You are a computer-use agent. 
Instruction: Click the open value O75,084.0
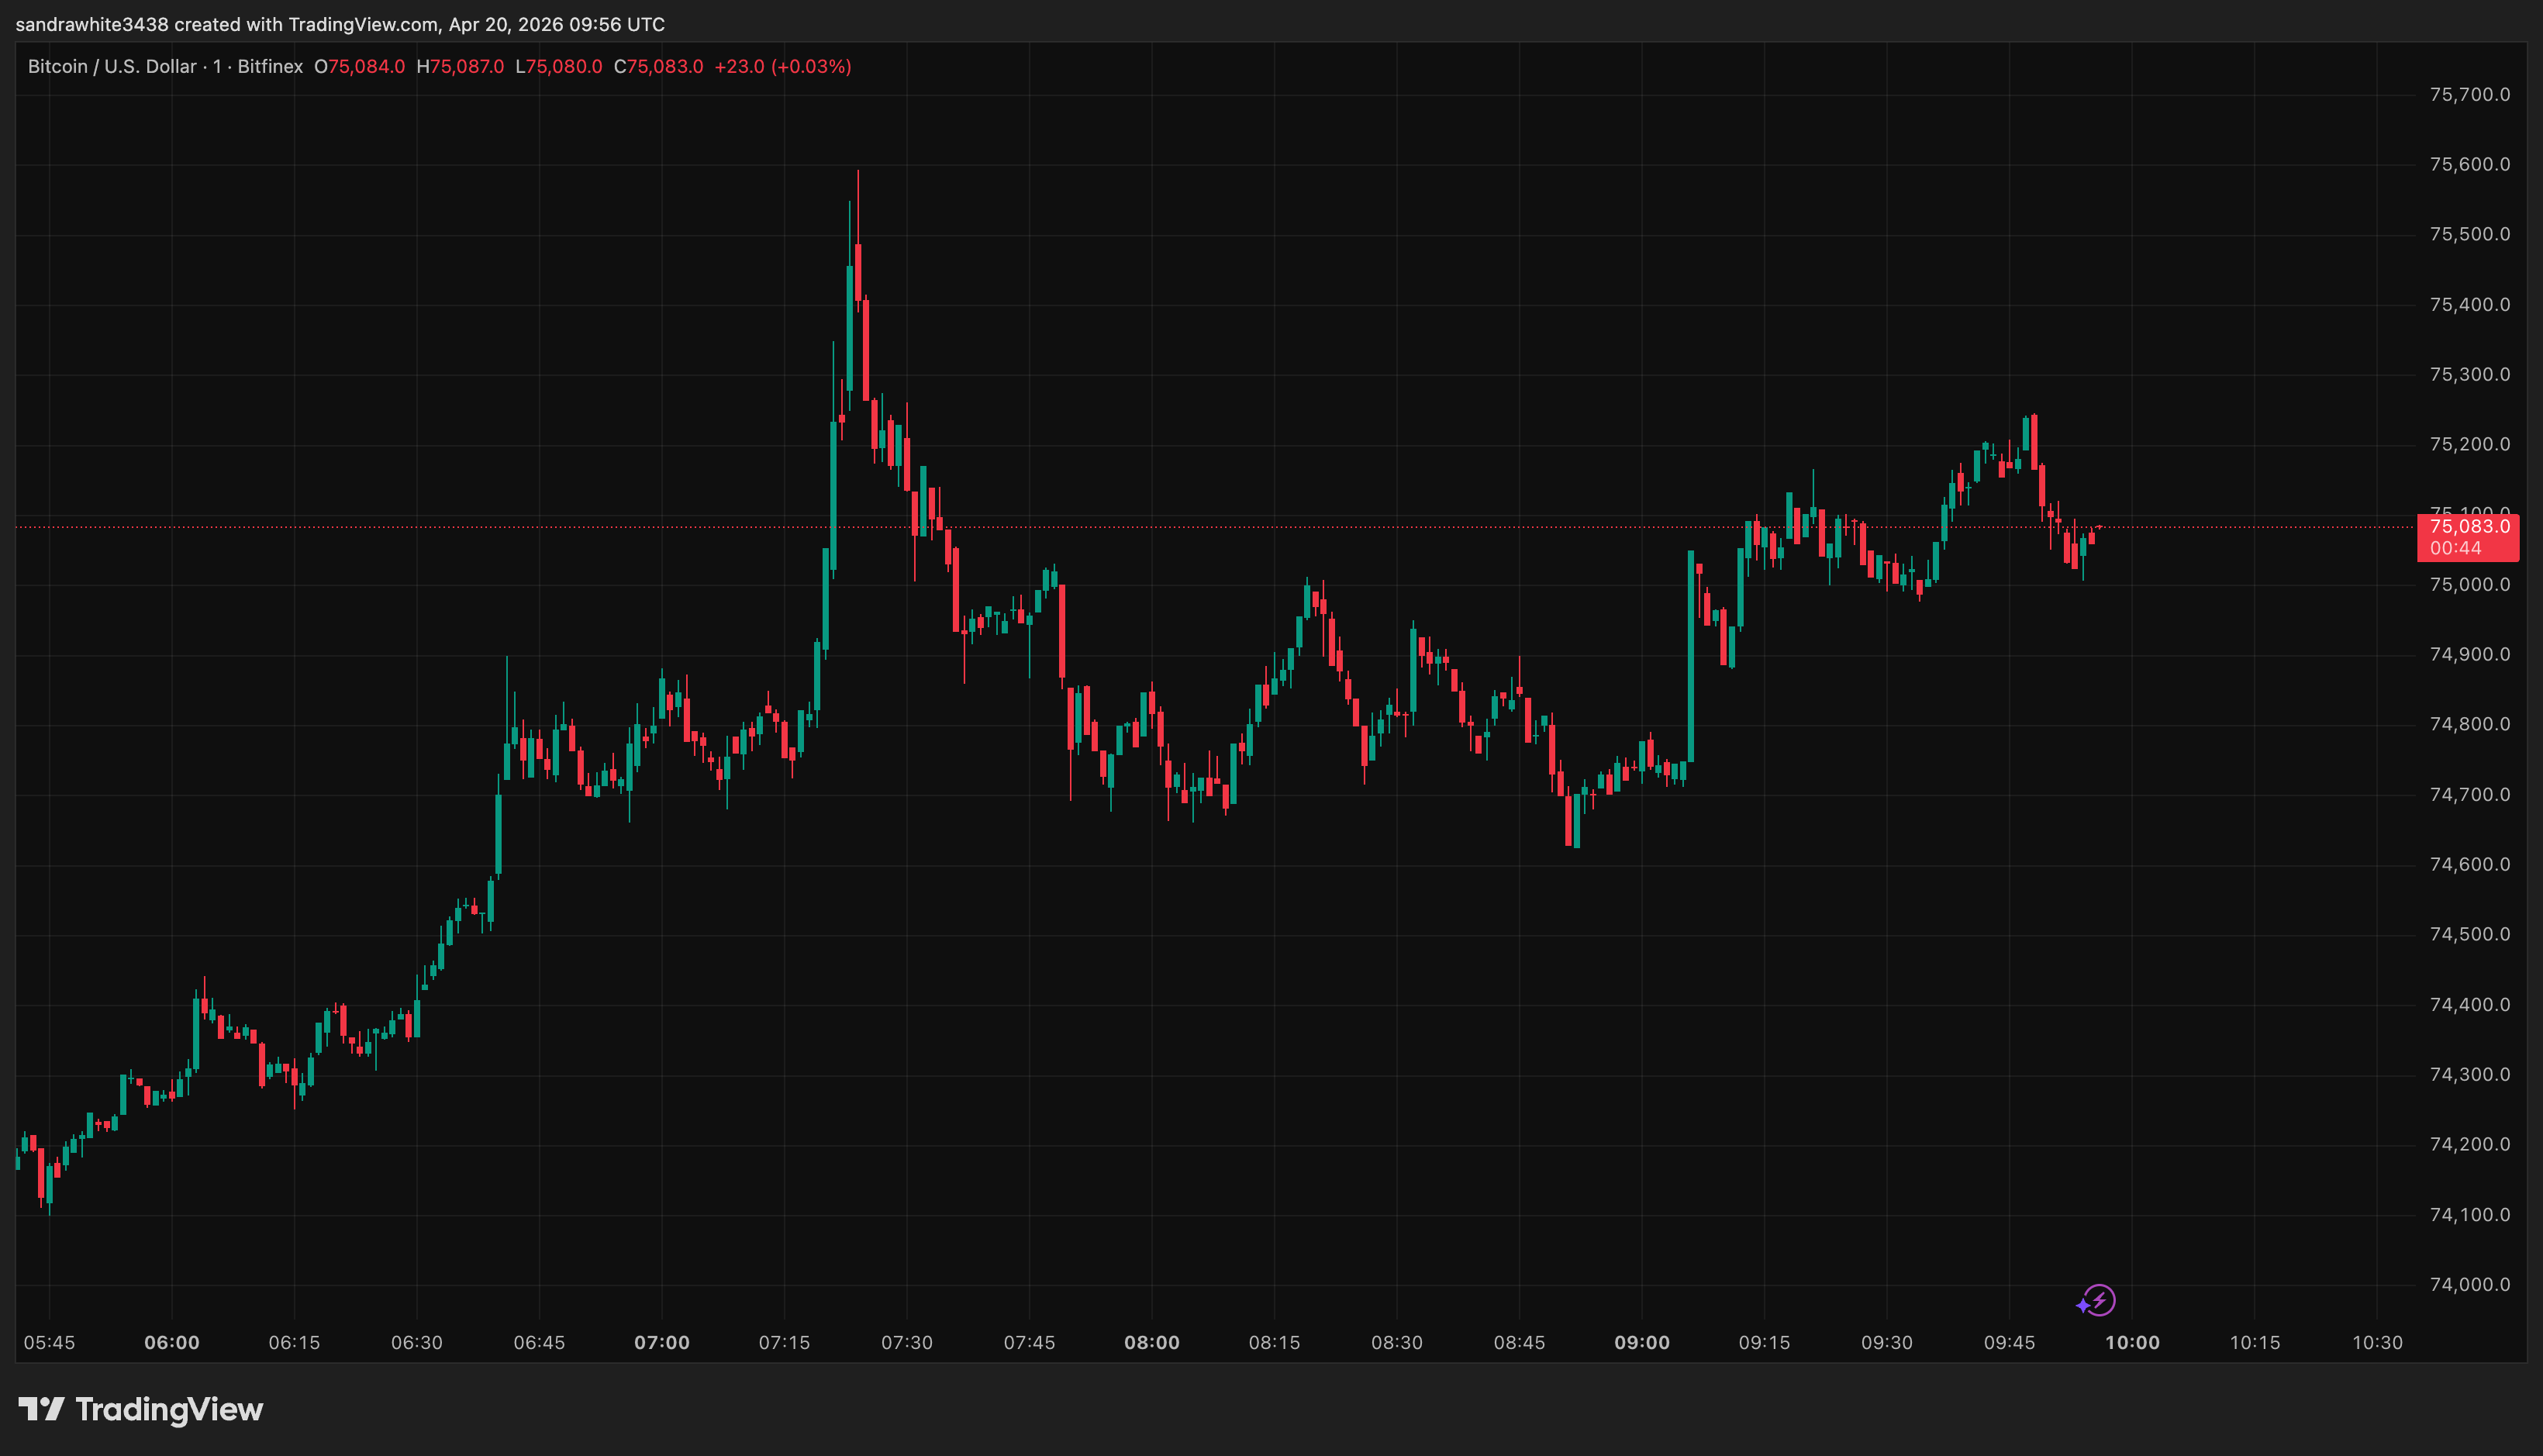click(360, 67)
